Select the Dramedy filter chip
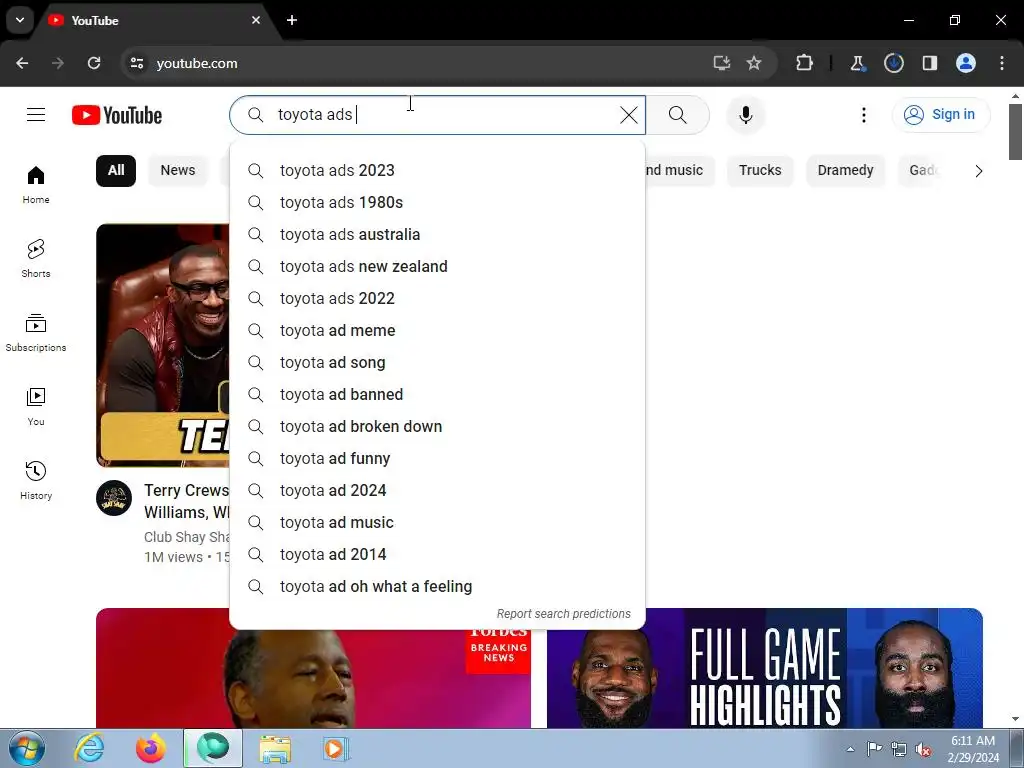Image resolution: width=1024 pixels, height=768 pixels. (x=845, y=170)
